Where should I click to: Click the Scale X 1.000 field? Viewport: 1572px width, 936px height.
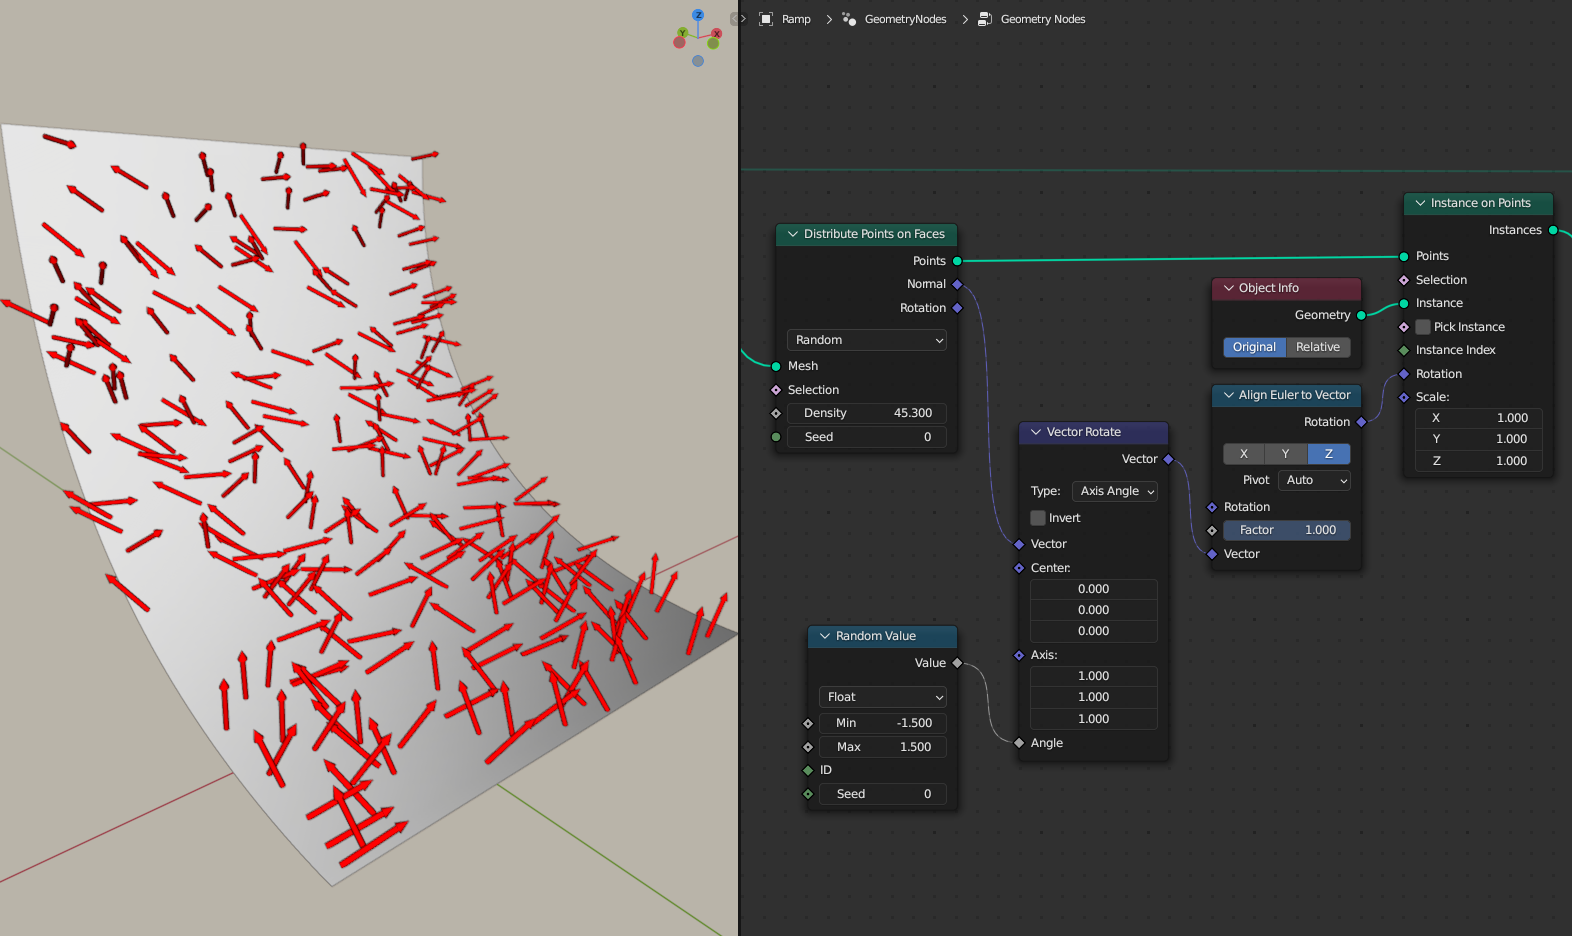pos(1479,418)
